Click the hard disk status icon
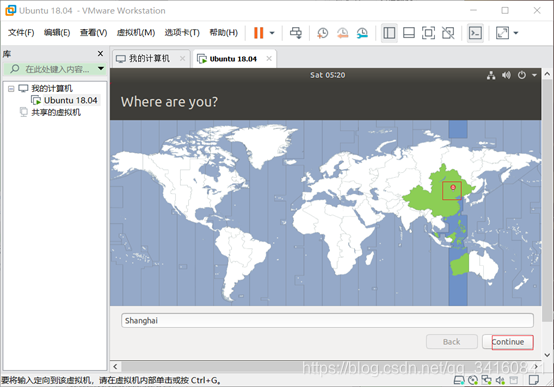Viewport: 554px width, 387px height. 459,380
